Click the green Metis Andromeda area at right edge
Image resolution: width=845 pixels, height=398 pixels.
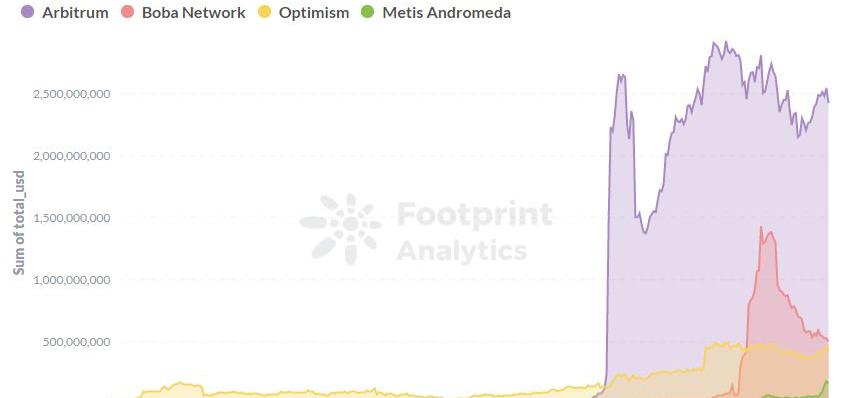point(826,389)
